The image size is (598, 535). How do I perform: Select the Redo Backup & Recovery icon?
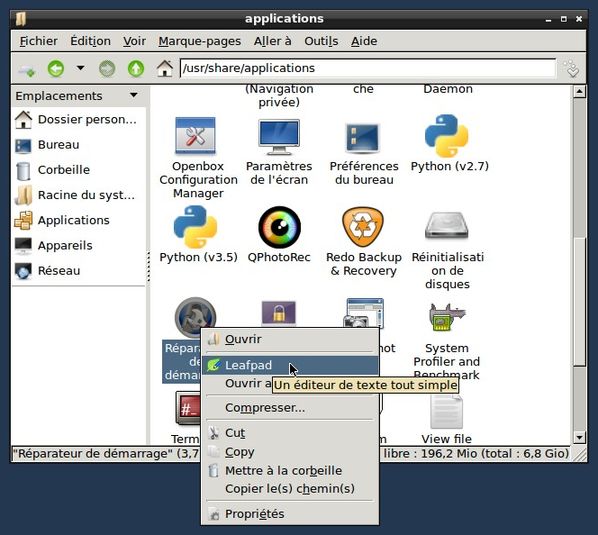coord(363,227)
